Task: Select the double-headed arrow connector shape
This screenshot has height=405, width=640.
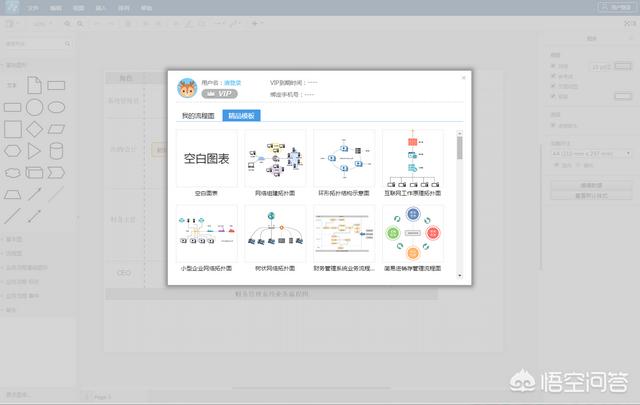Action: pos(35,216)
